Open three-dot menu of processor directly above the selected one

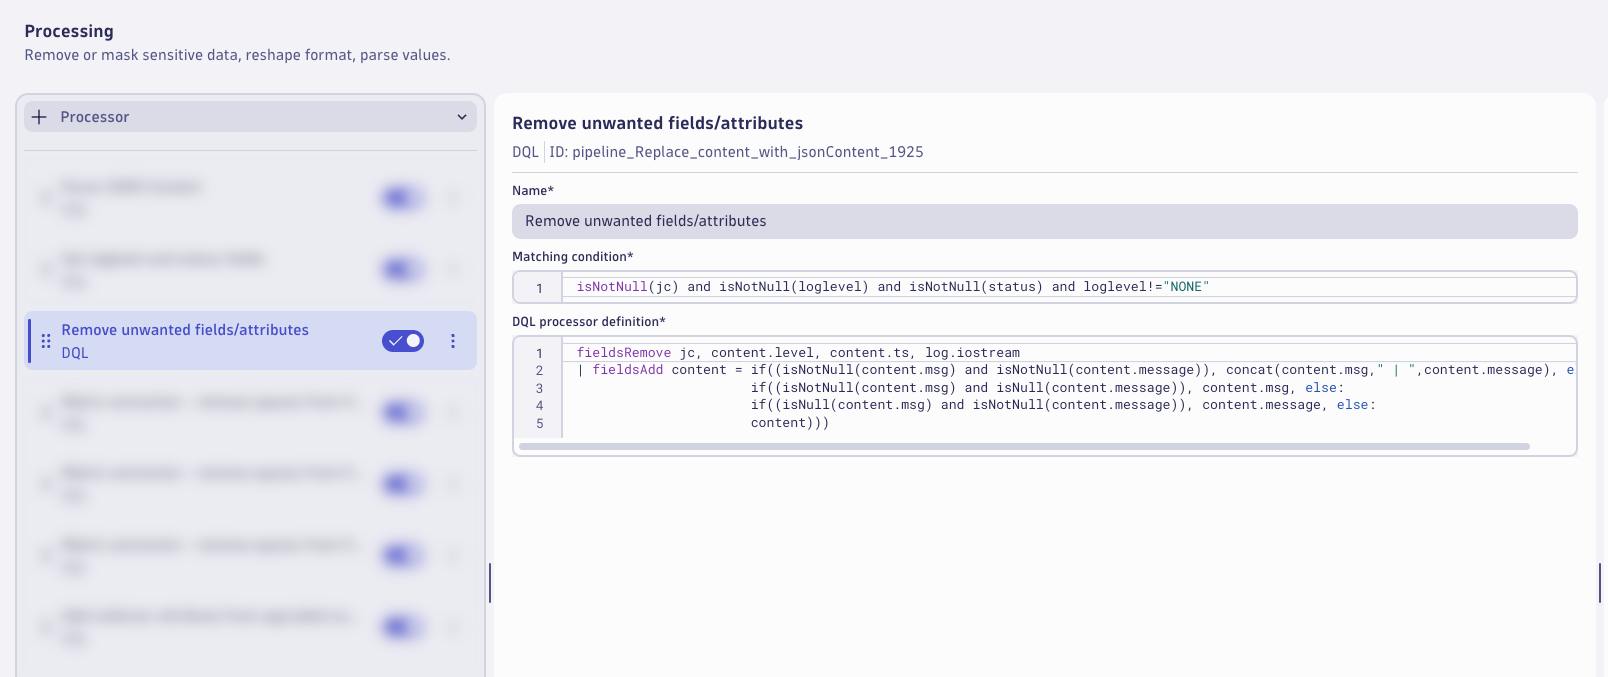click(453, 270)
